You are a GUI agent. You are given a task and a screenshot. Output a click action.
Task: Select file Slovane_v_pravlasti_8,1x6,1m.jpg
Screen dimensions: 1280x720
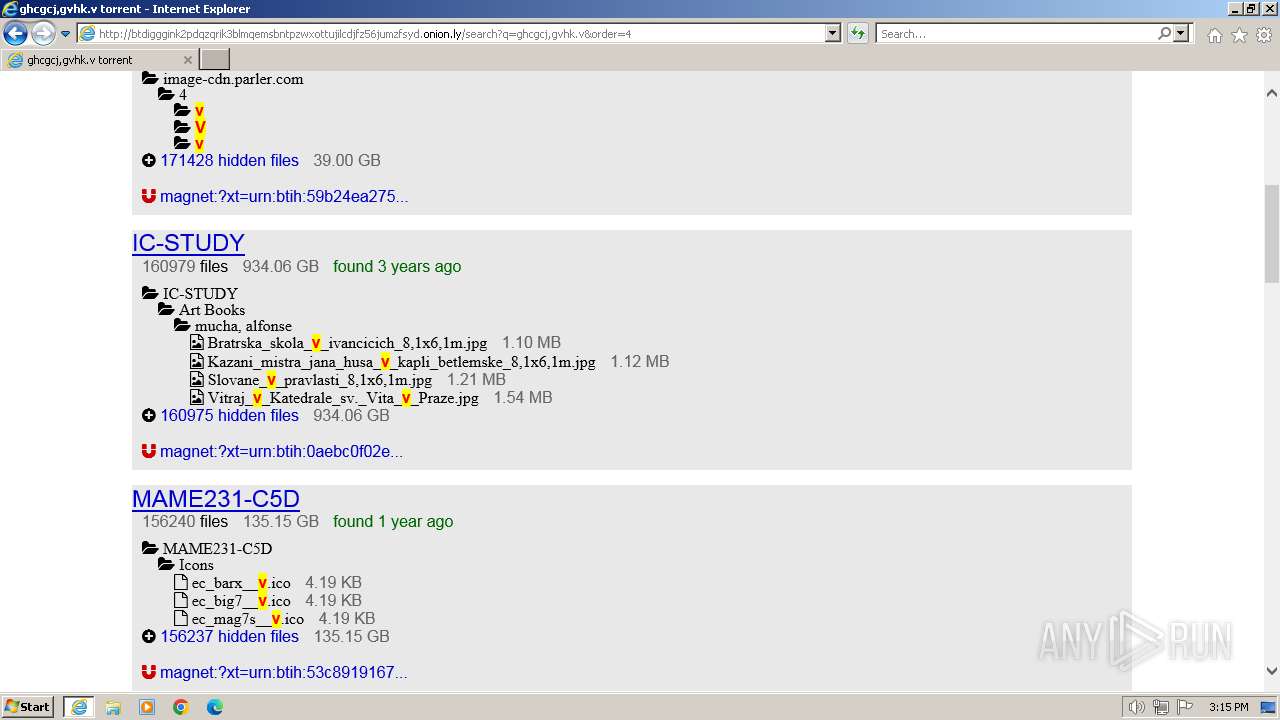click(320, 379)
